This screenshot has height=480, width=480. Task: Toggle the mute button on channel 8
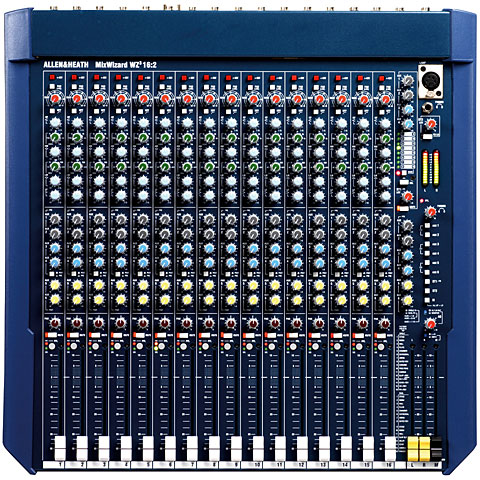[x=205, y=335]
